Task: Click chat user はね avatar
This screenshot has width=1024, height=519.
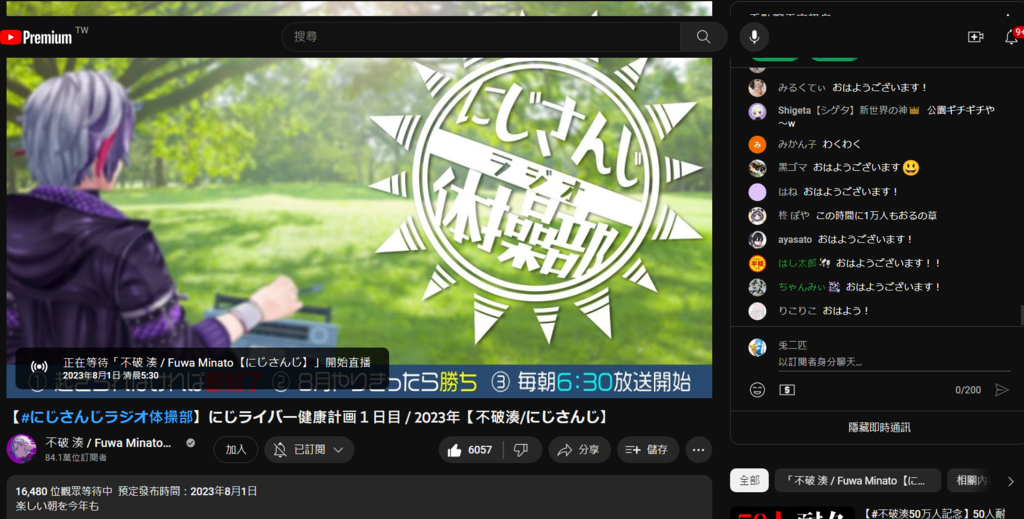Action: click(x=757, y=192)
